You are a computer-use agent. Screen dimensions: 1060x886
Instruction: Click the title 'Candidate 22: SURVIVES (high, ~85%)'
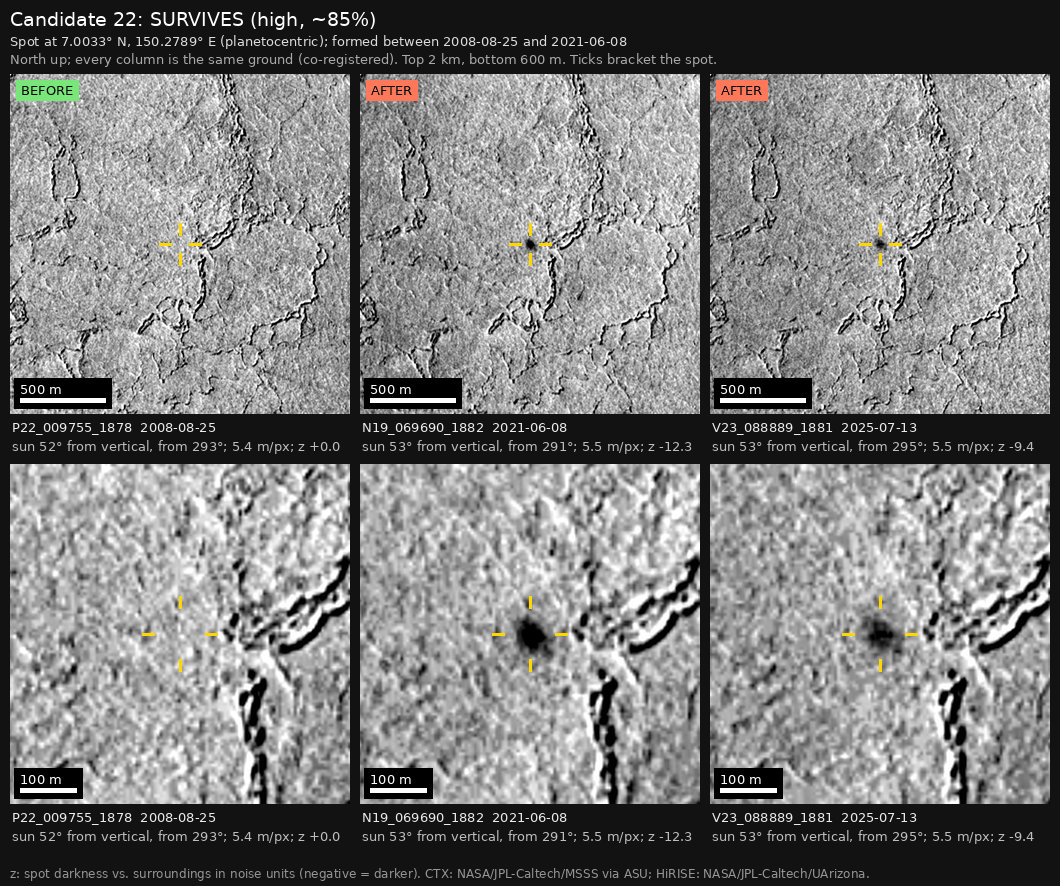193,20
